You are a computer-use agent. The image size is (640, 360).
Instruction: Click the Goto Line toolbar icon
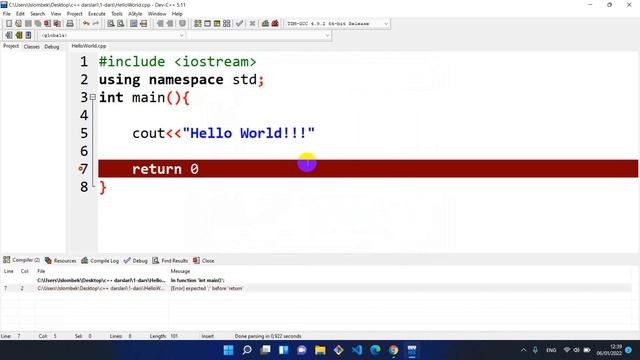coord(143,24)
